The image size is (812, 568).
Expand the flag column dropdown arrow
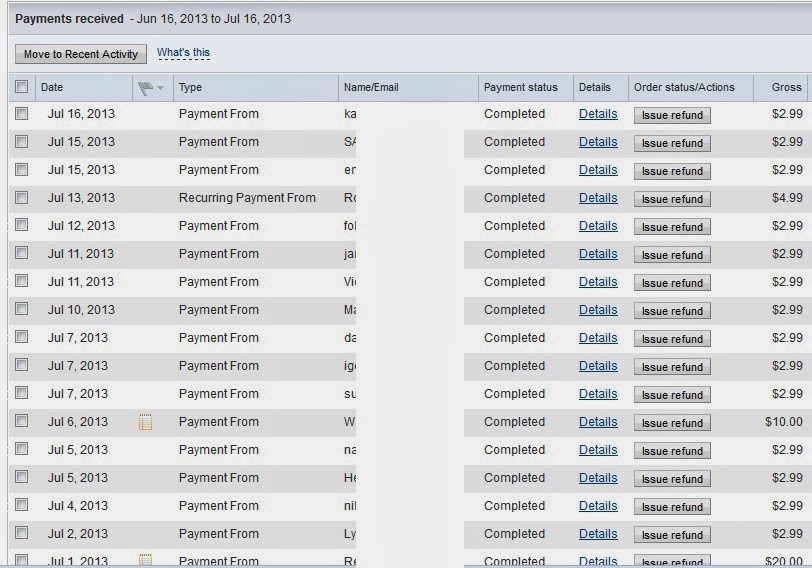click(160, 88)
